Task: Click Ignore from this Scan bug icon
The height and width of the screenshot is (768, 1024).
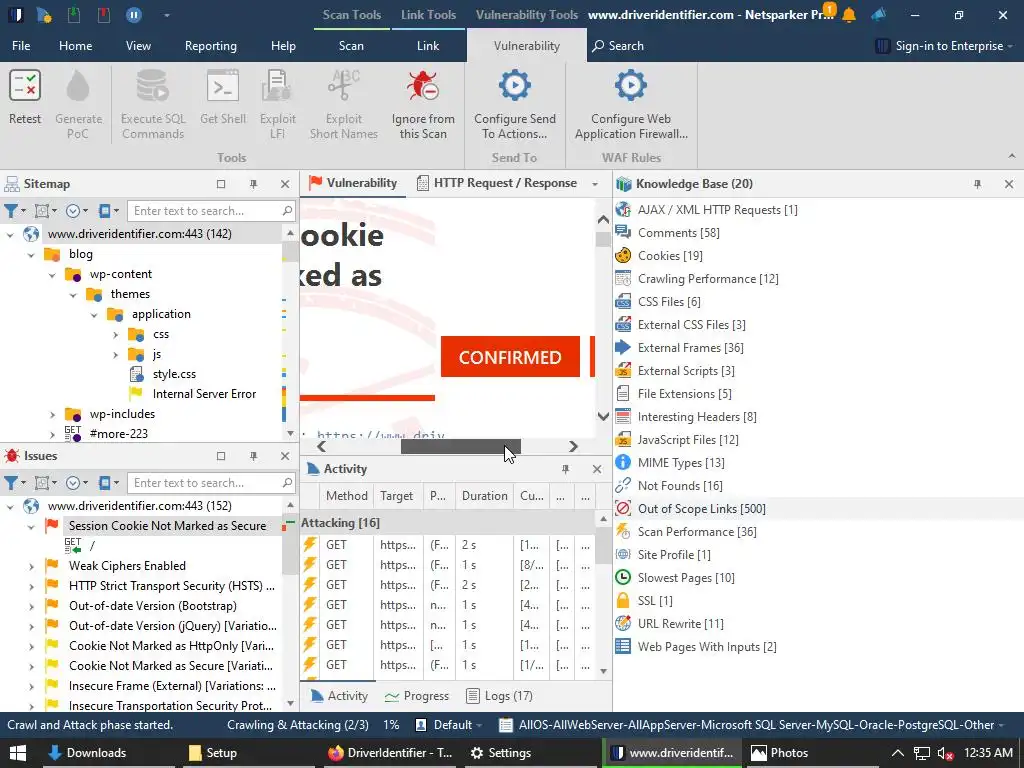Action: click(423, 86)
